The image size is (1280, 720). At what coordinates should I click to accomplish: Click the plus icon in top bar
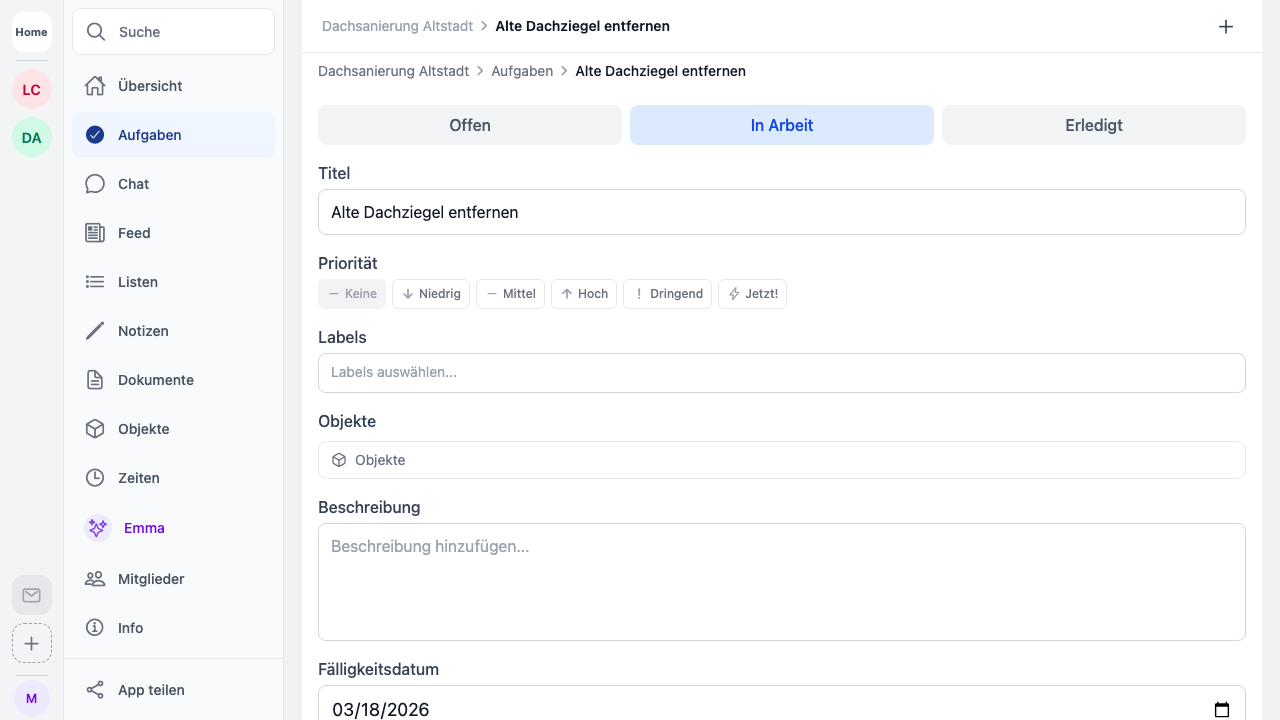click(1226, 27)
